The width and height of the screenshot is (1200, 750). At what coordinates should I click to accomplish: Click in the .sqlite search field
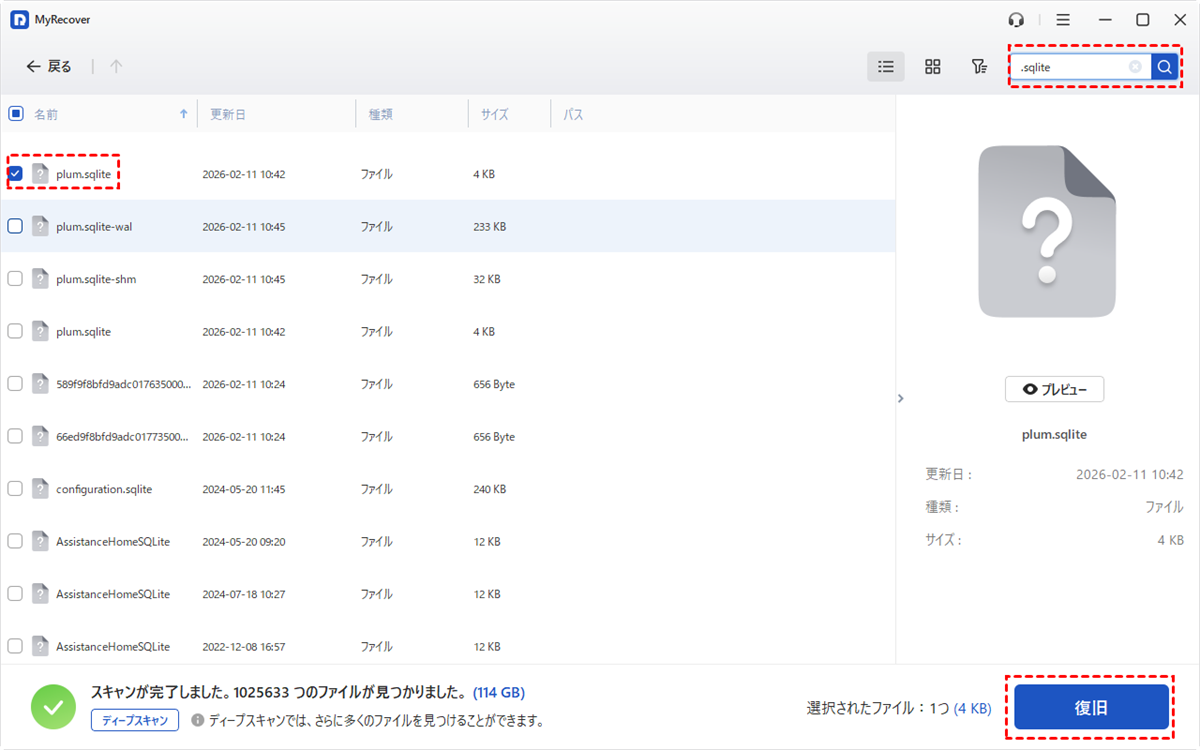point(1070,67)
